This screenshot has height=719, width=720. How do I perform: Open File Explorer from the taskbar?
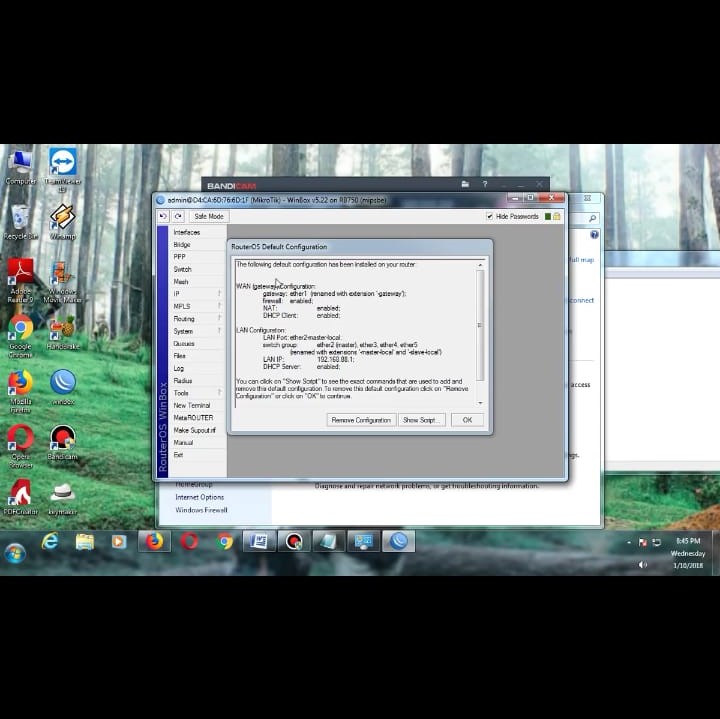(85, 542)
